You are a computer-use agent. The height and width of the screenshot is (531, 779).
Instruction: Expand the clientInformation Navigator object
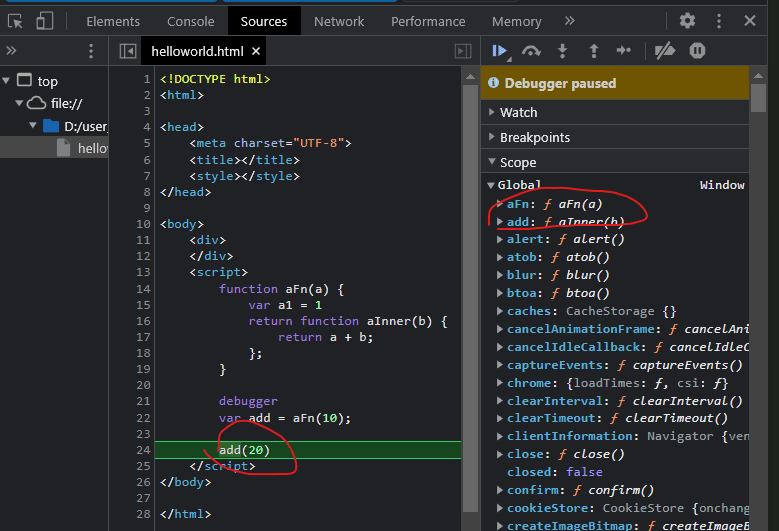point(501,437)
